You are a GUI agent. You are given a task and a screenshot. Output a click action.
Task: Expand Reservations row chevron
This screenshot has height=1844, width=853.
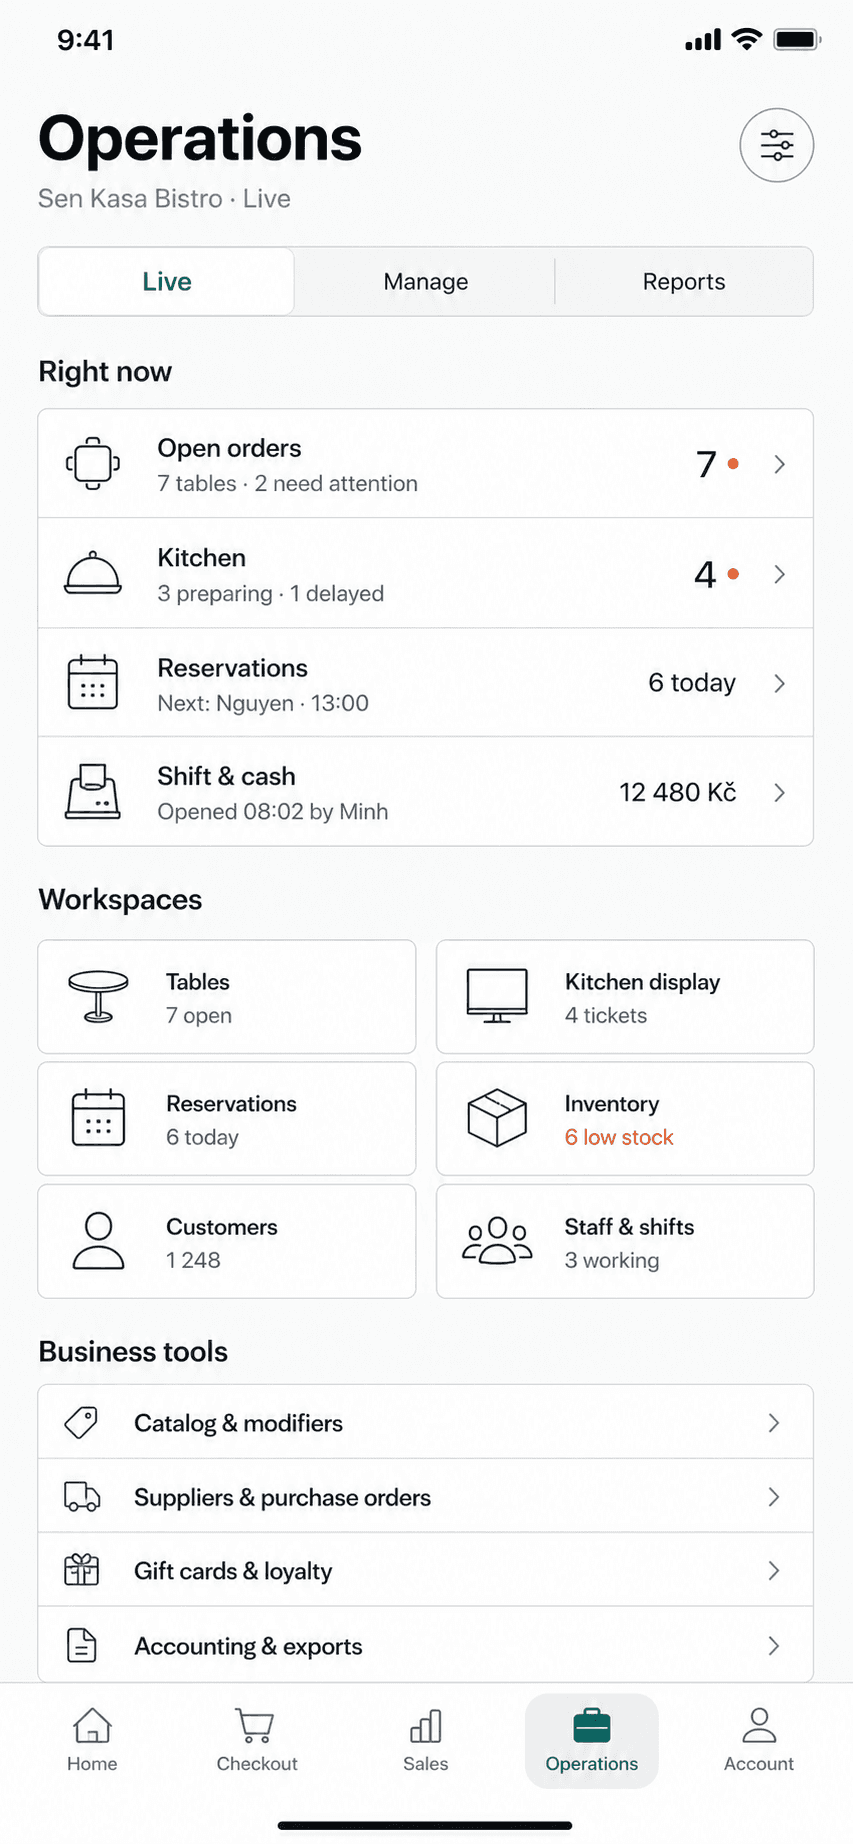tap(779, 683)
